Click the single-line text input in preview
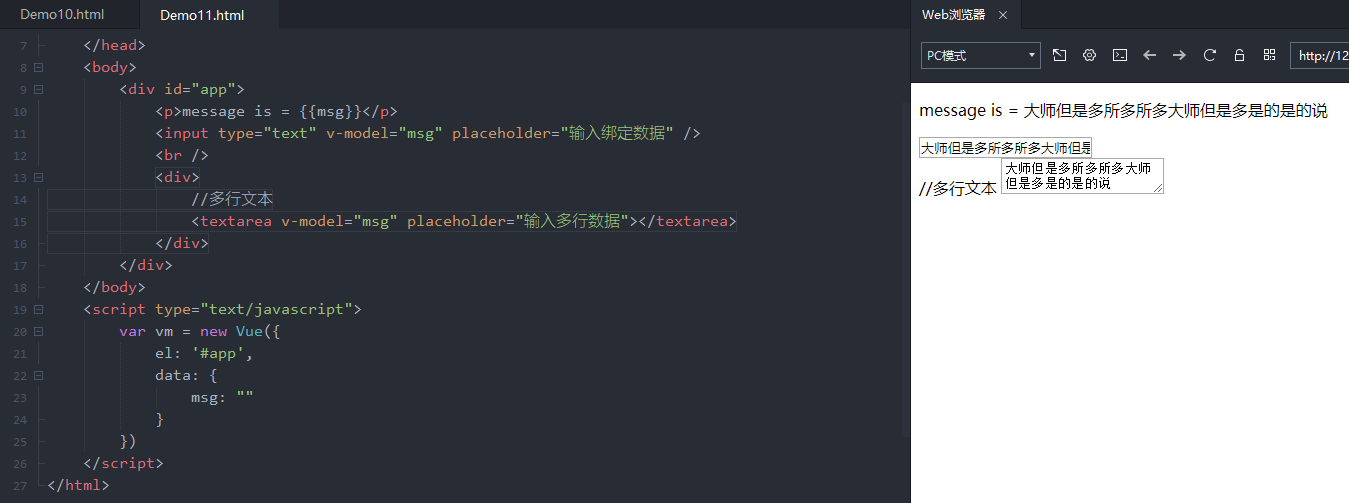The image size is (1349, 503). tap(1006, 148)
